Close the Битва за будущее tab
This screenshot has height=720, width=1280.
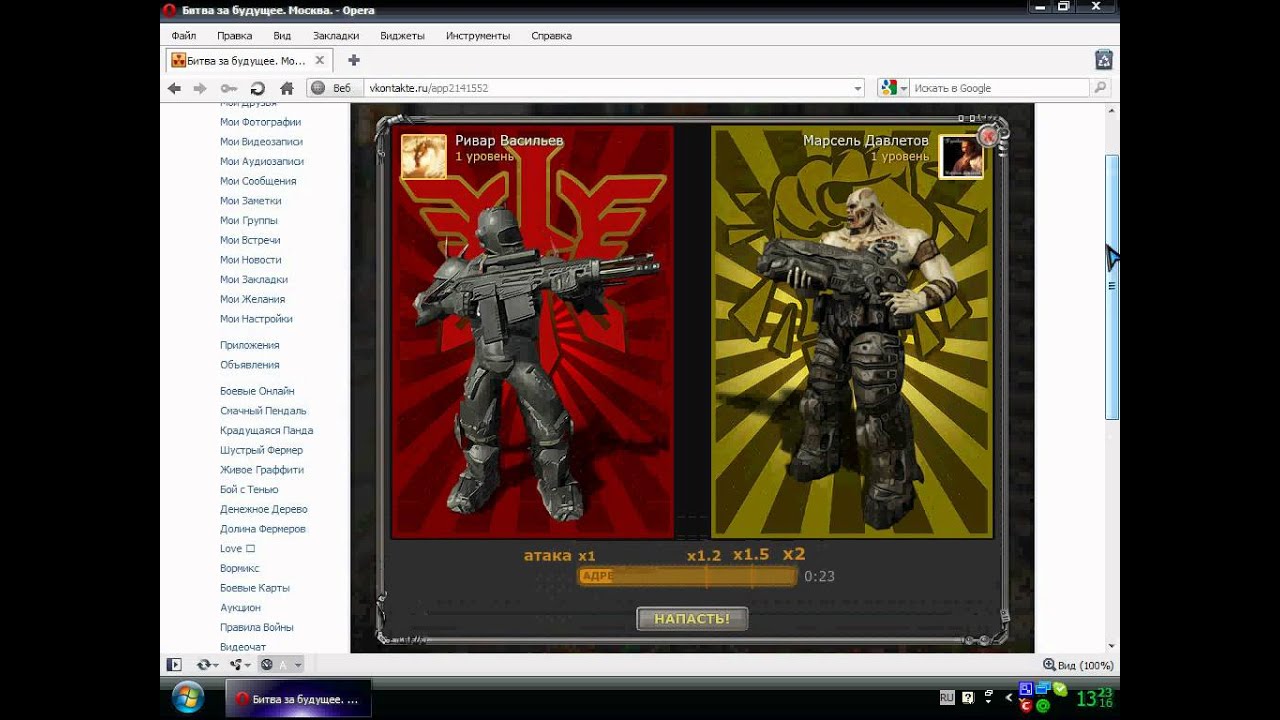point(322,61)
